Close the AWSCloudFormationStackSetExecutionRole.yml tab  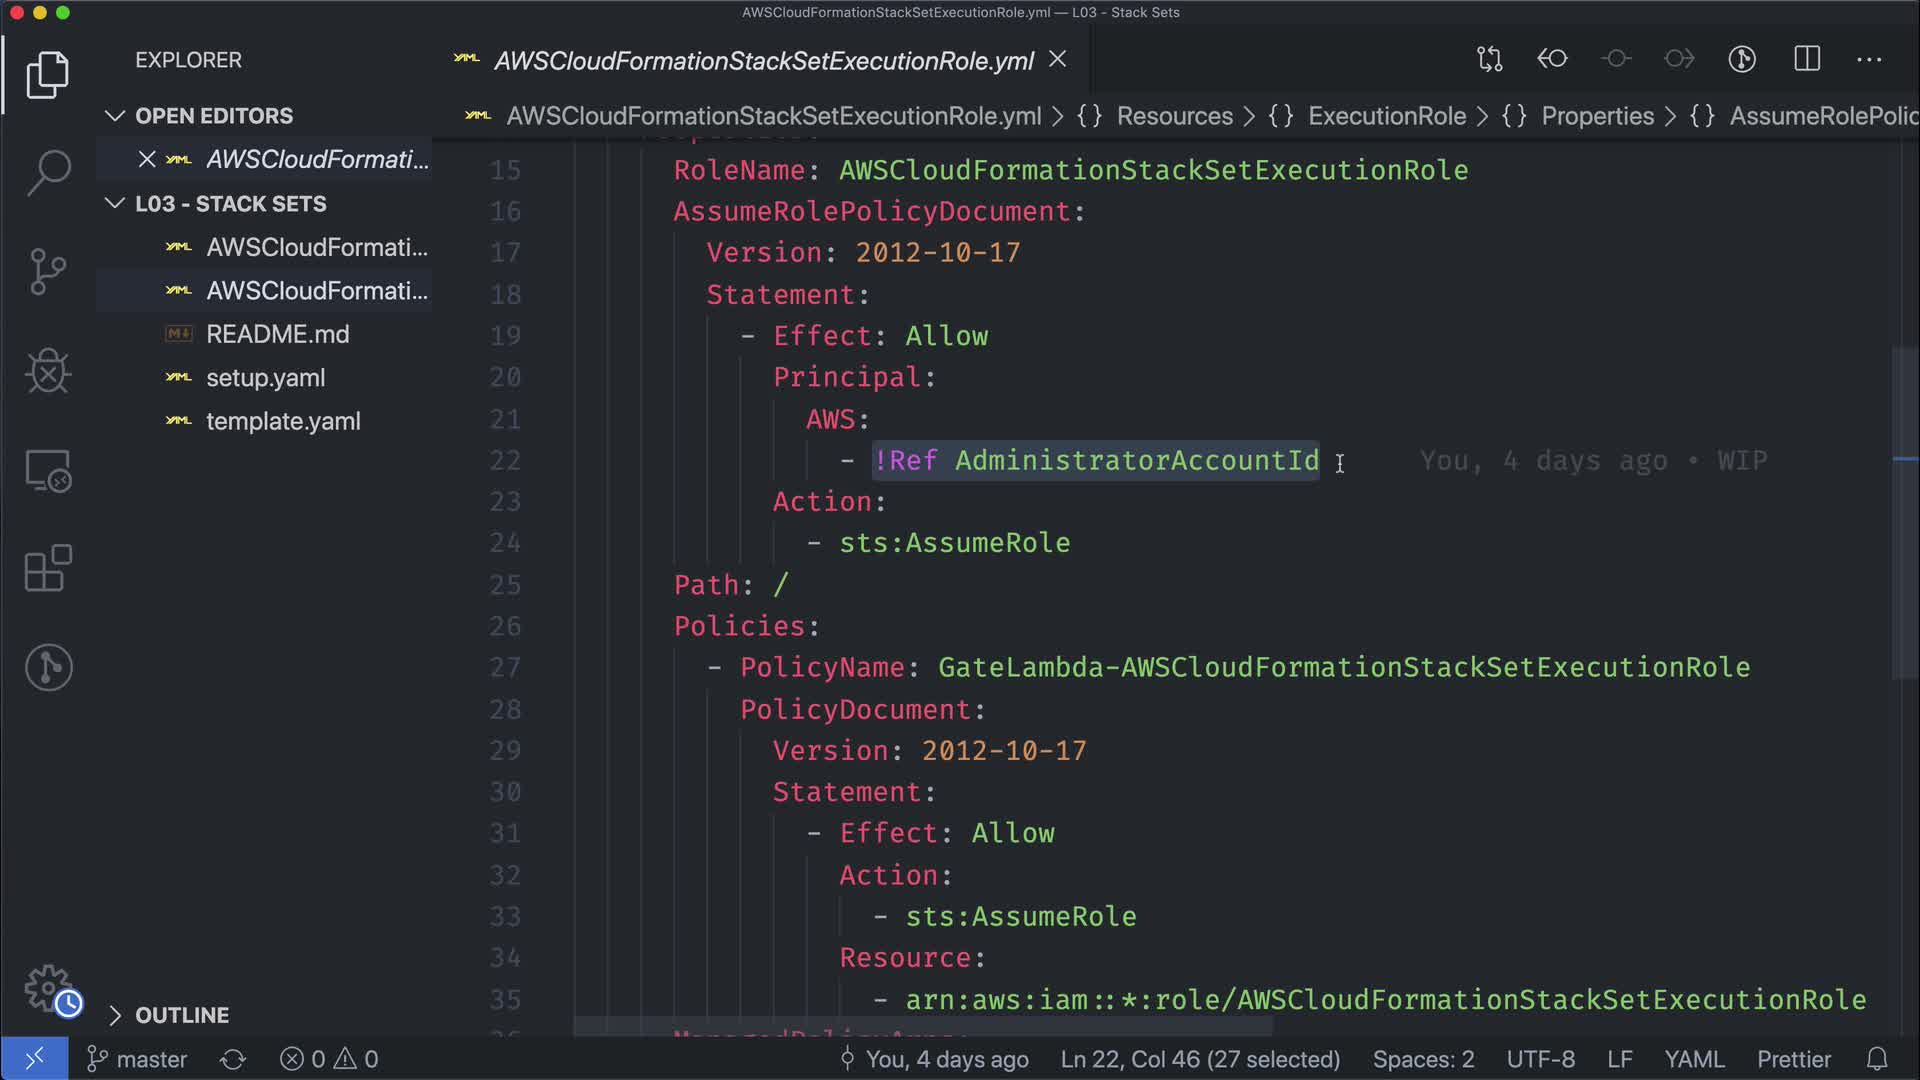click(x=1057, y=60)
